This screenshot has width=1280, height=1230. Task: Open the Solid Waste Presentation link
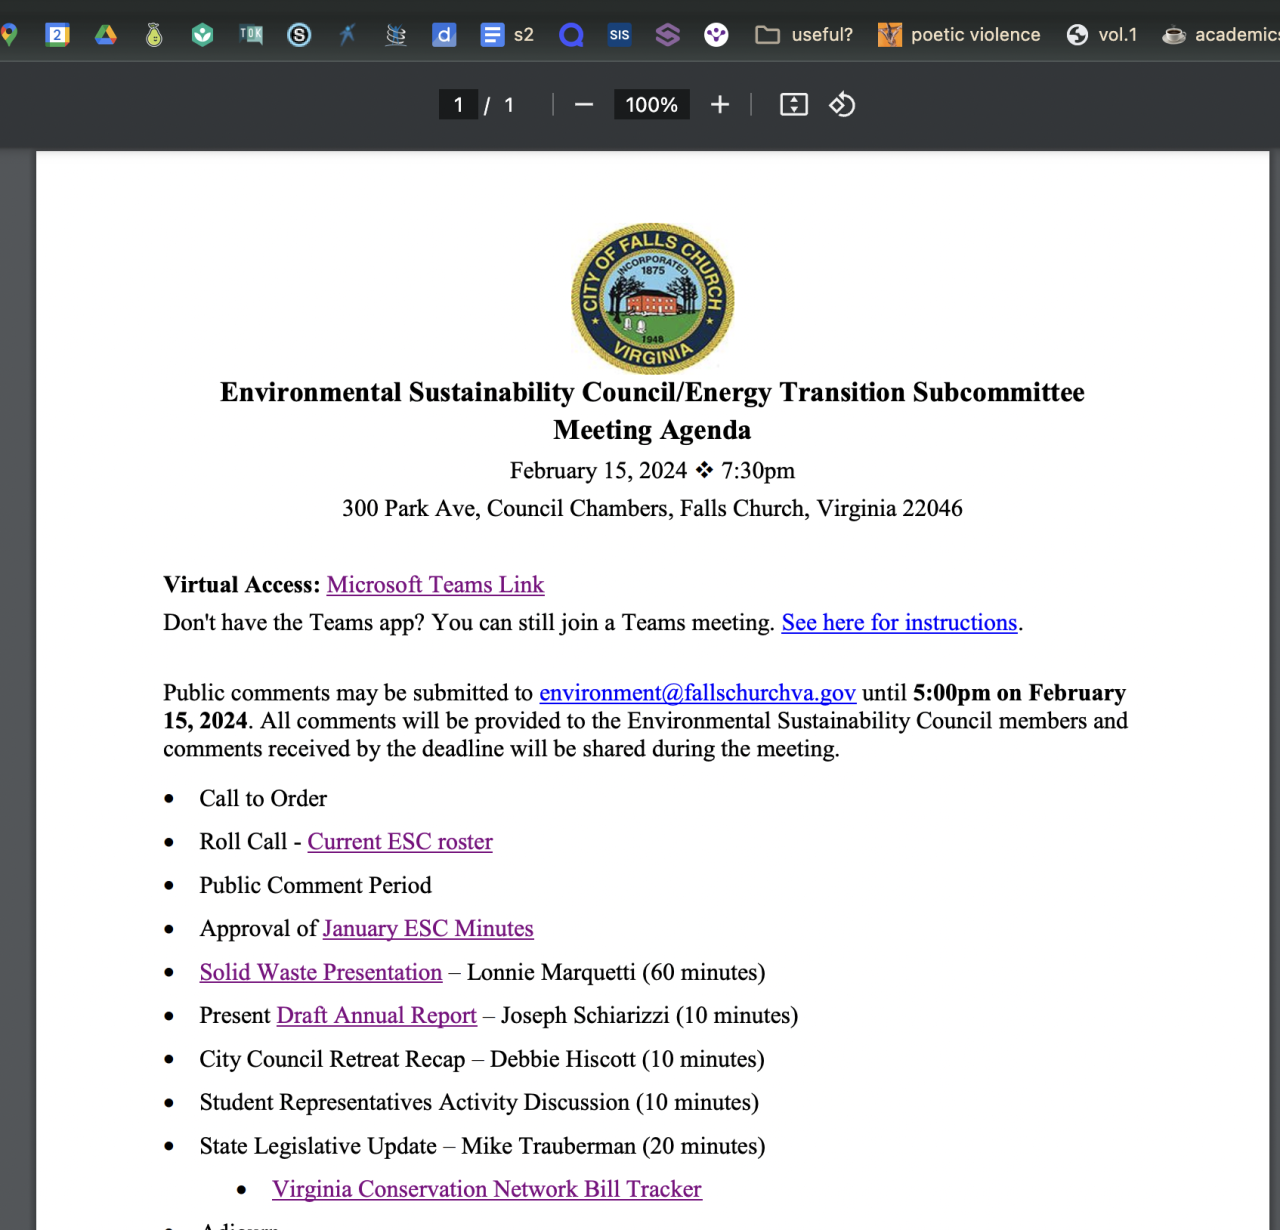click(x=321, y=973)
